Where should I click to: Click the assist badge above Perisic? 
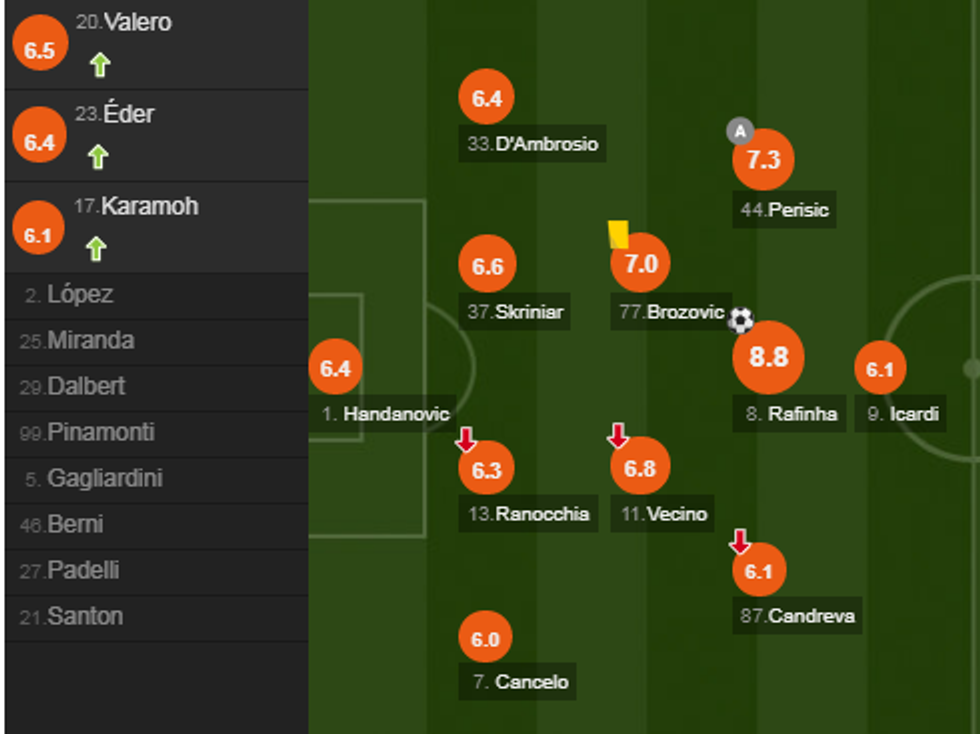coord(739,131)
